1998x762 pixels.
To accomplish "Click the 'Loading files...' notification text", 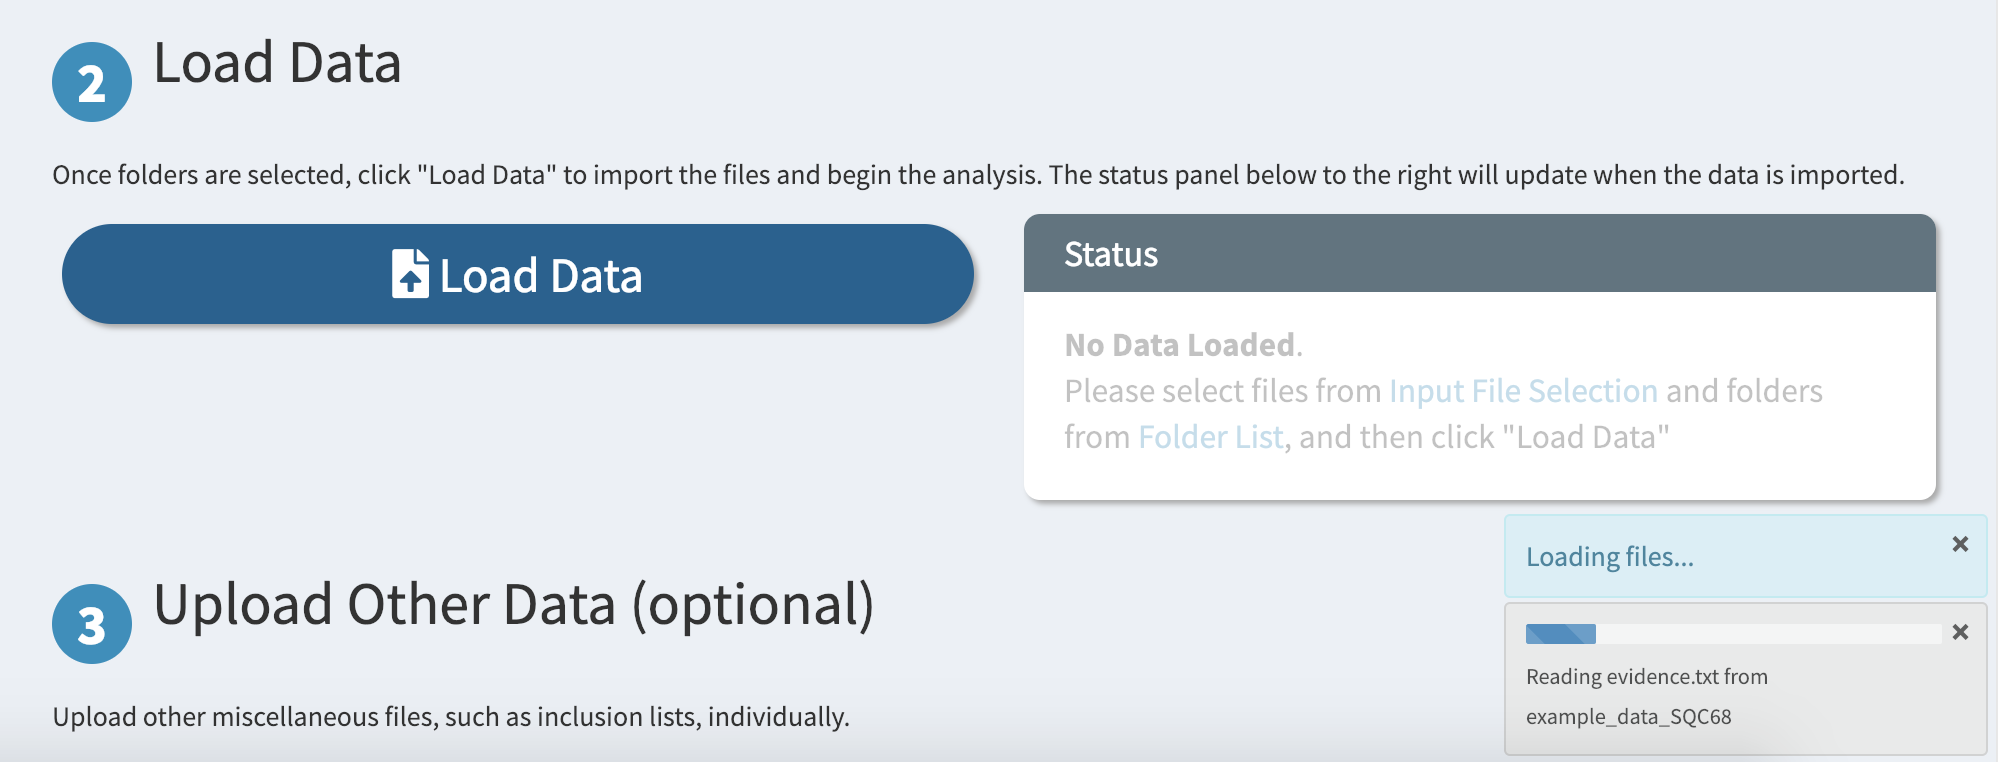I will tap(1610, 557).
